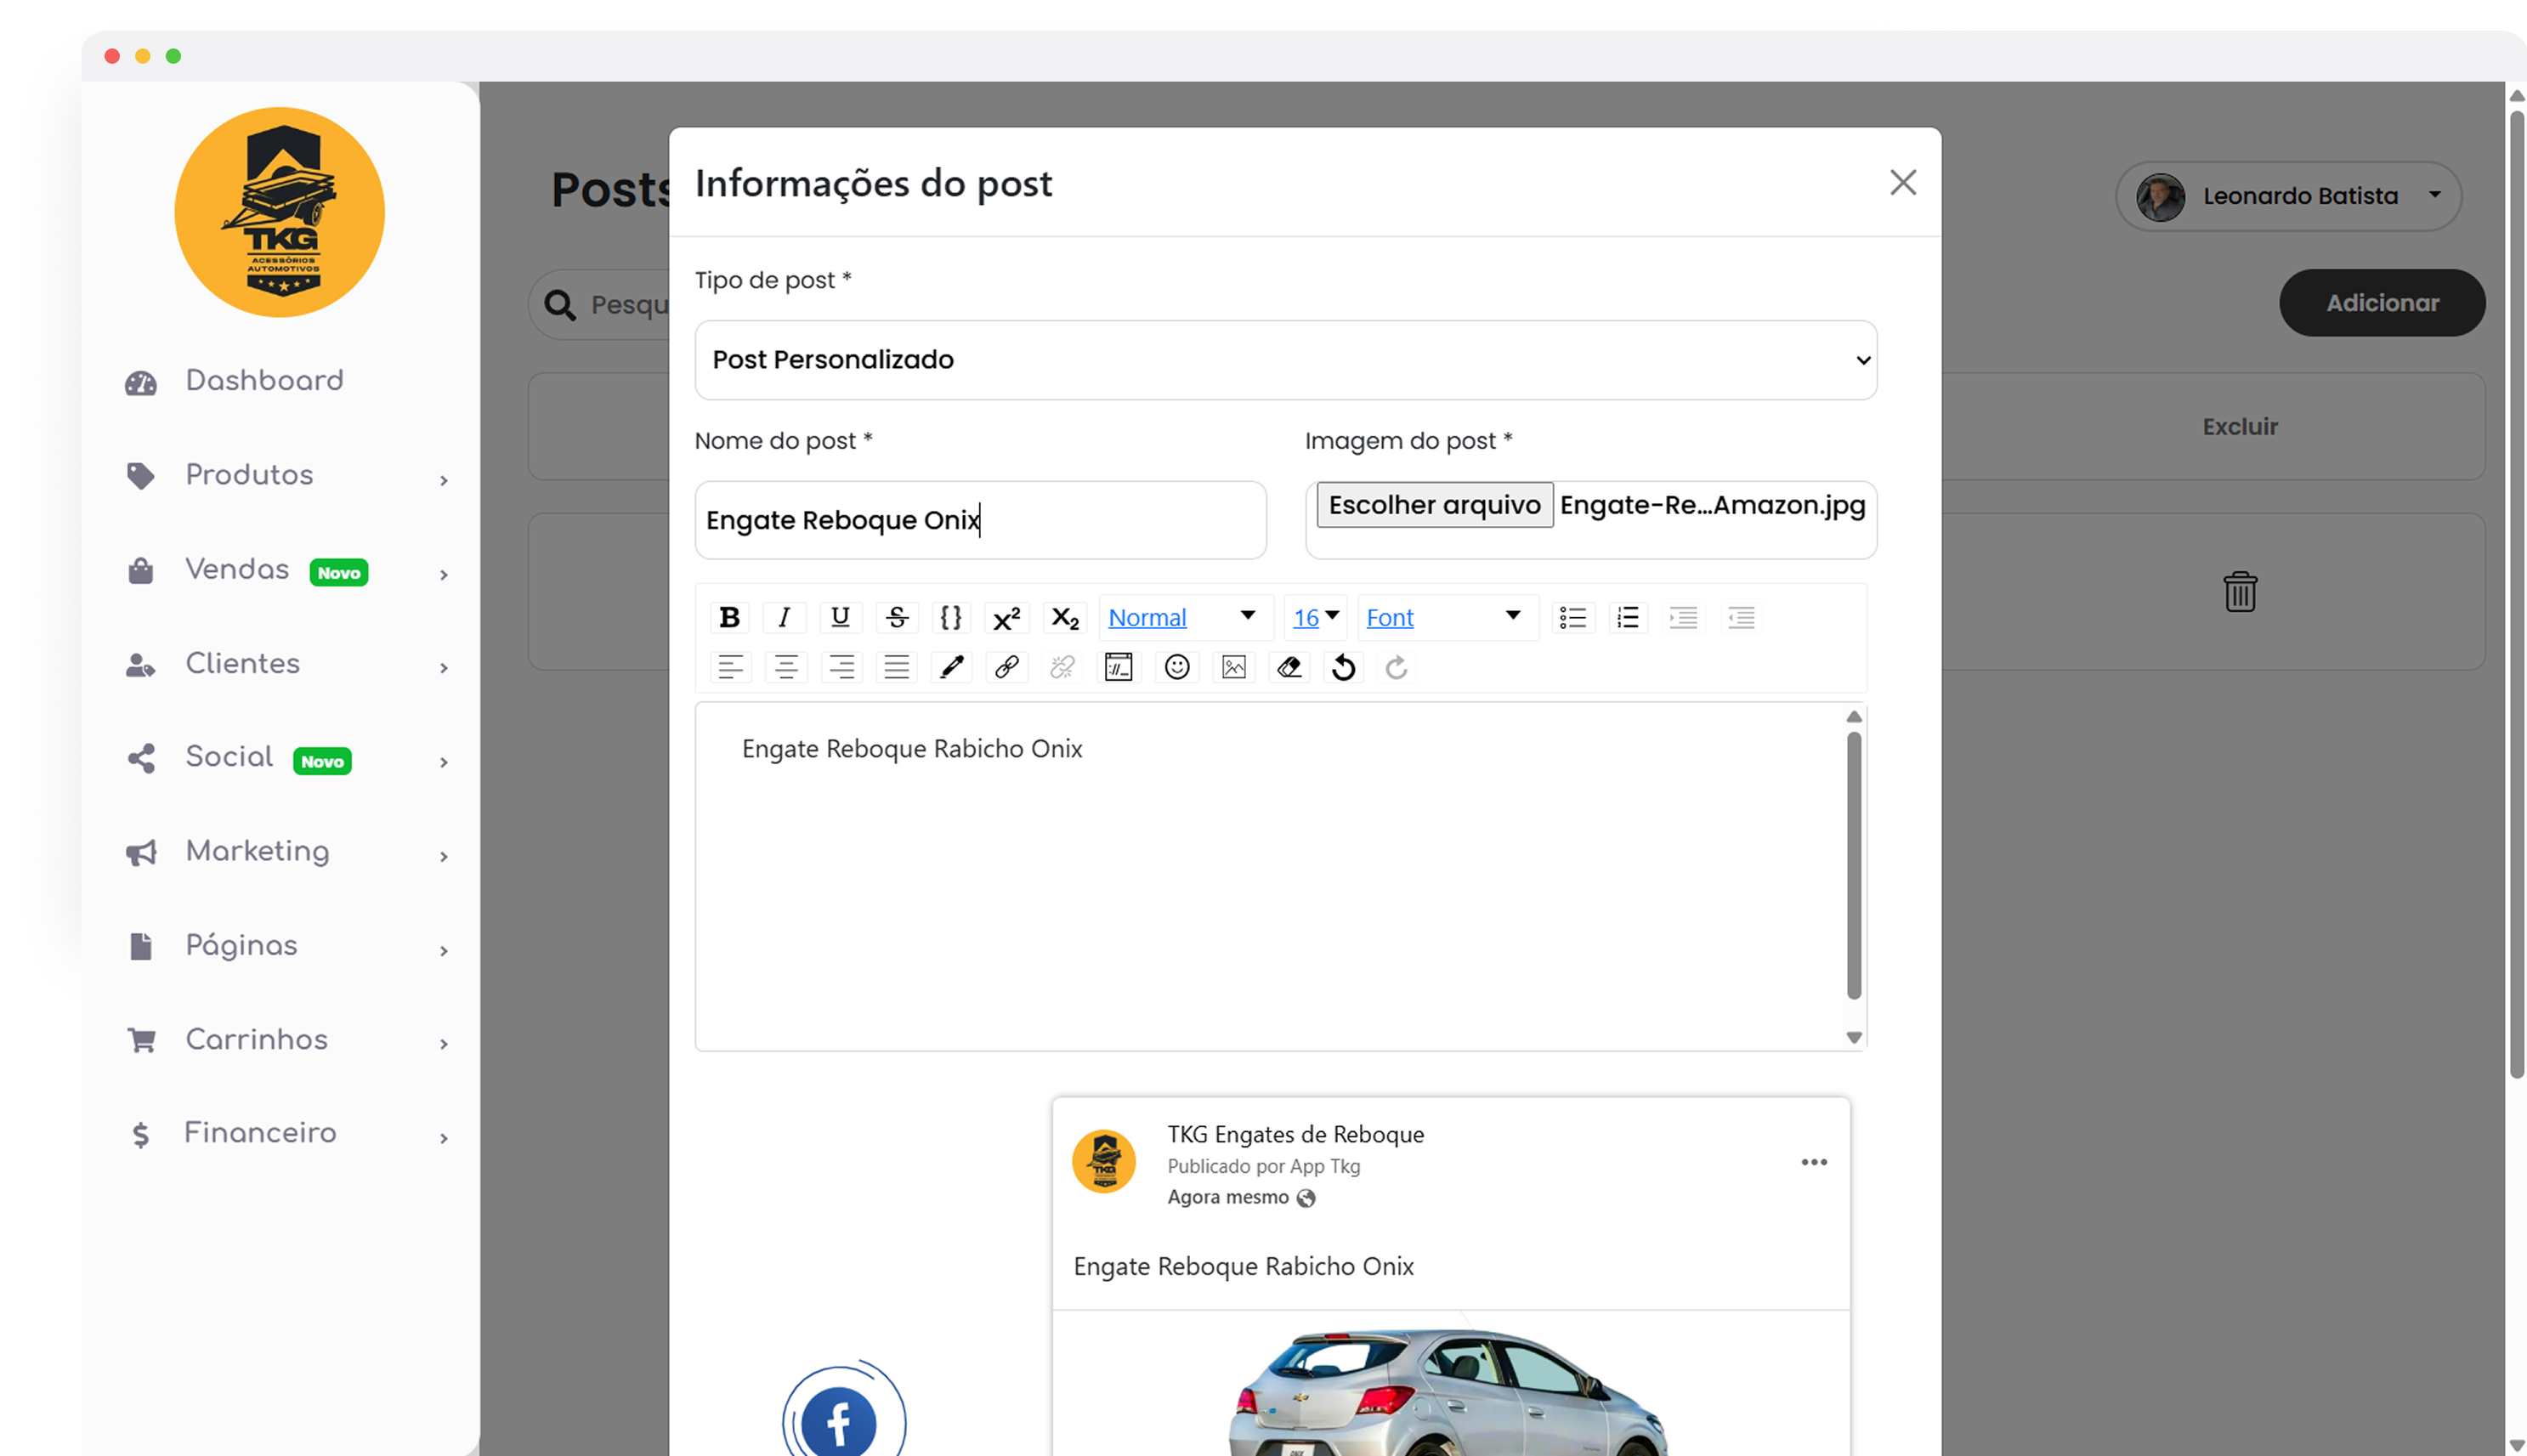The width and height of the screenshot is (2527, 1456).
Task: Align text left
Action: [x=730, y=667]
